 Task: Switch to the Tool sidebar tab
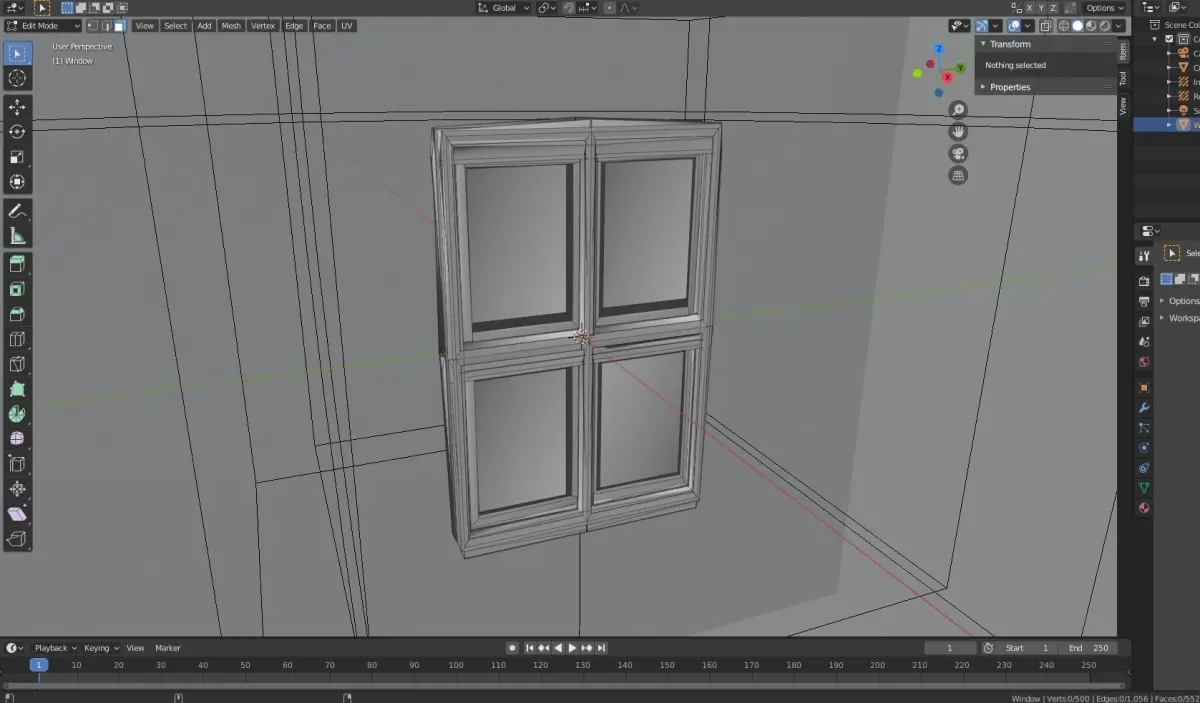click(1123, 78)
